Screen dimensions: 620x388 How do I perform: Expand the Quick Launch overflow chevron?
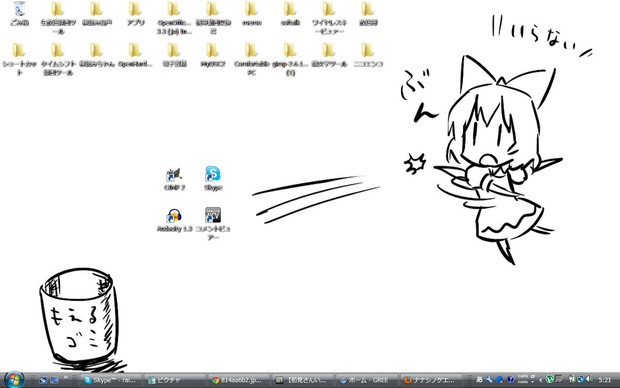(65, 377)
